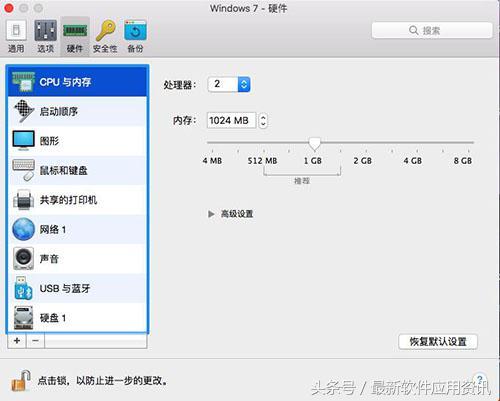
Task: Click the lock icon to prevent changes
Action: click(21, 380)
